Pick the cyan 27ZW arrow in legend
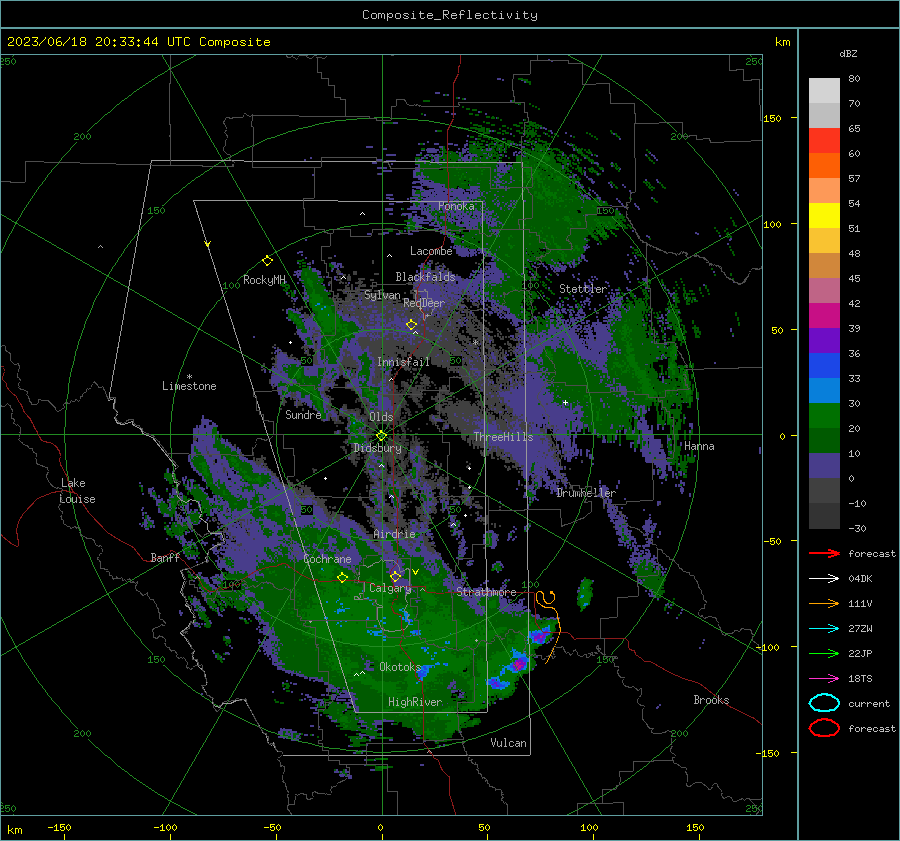The height and width of the screenshot is (841, 900). (824, 628)
